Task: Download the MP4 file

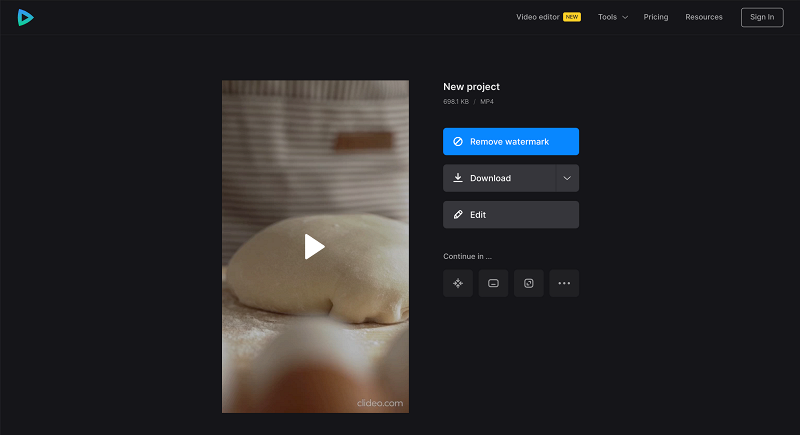Action: click(x=499, y=178)
